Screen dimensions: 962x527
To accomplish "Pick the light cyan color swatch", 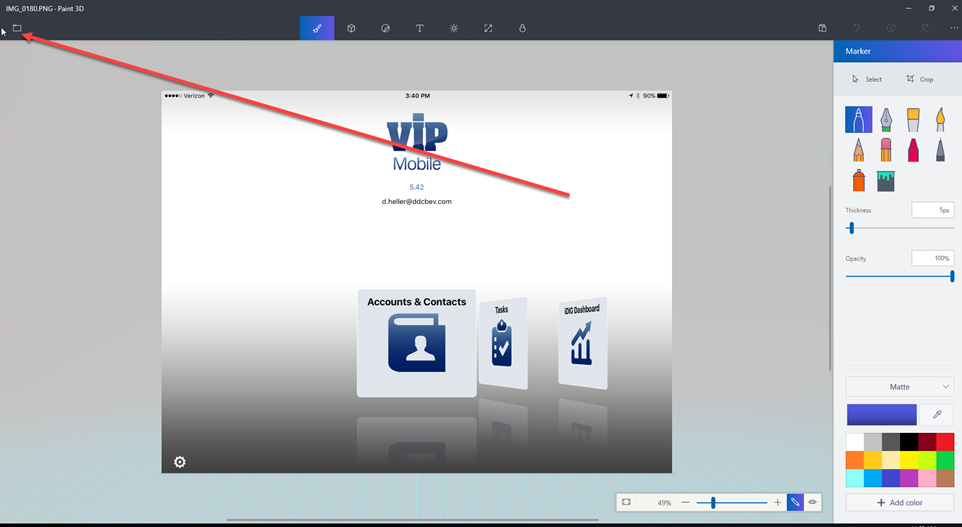I will click(855, 478).
